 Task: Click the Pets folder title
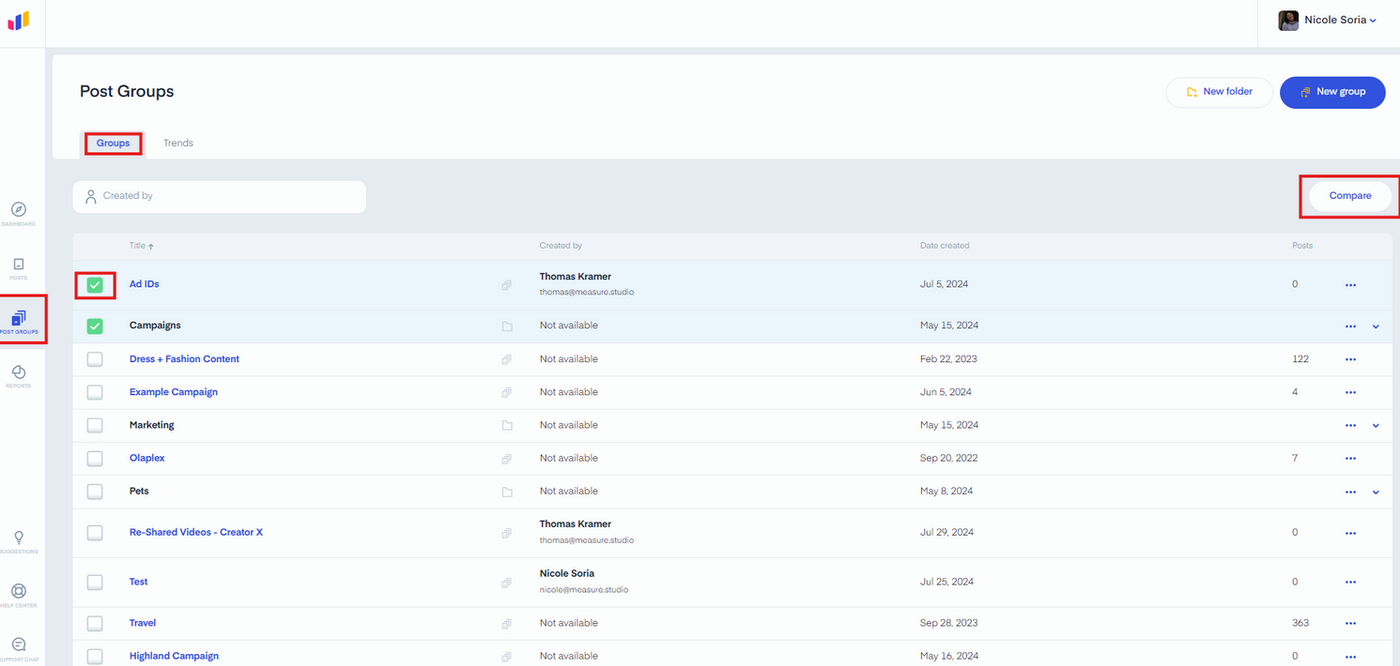(139, 491)
